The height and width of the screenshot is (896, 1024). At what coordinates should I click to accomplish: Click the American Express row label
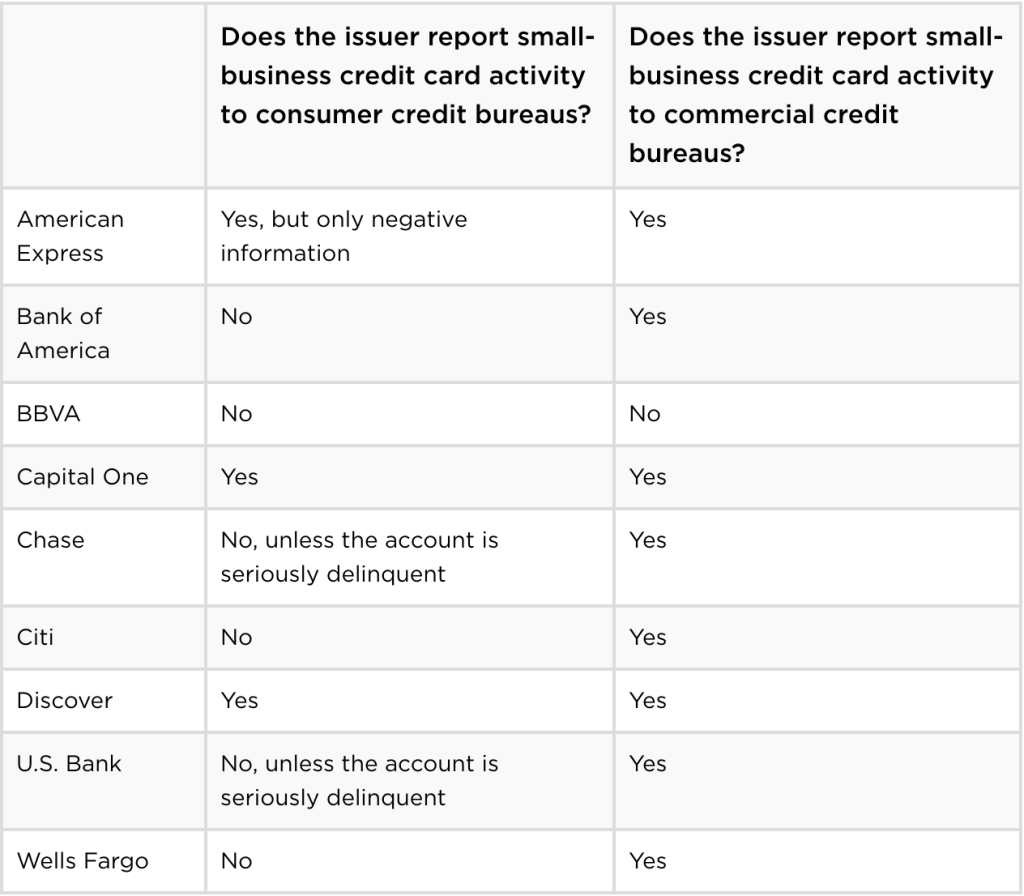click(x=71, y=236)
